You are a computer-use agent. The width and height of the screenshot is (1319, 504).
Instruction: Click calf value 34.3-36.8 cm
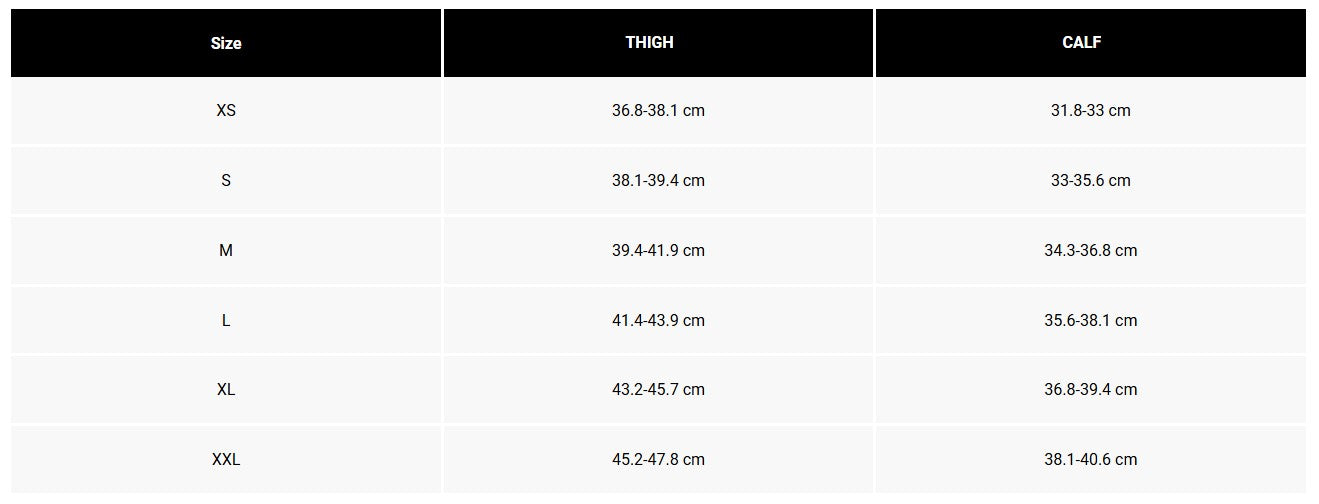(1090, 250)
